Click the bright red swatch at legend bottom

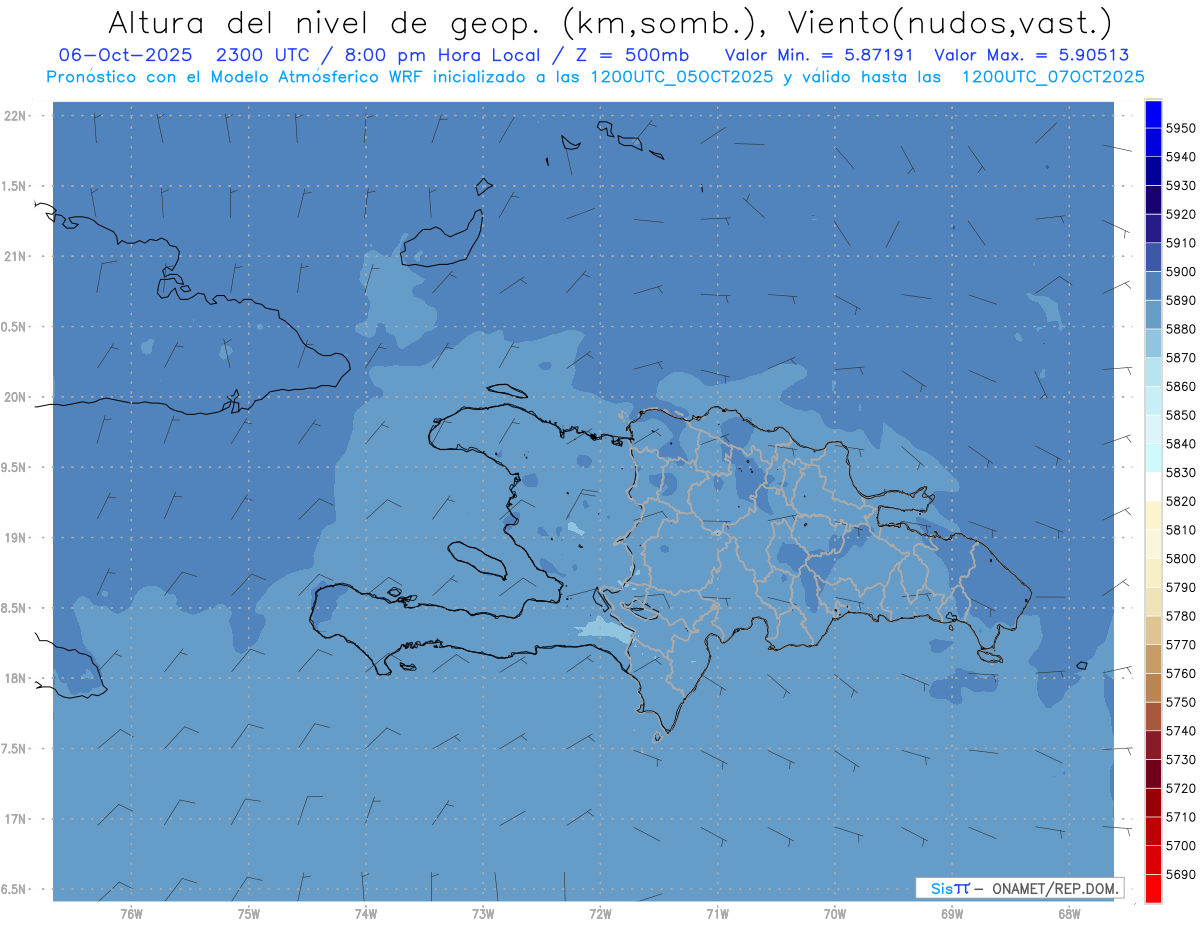(1152, 888)
